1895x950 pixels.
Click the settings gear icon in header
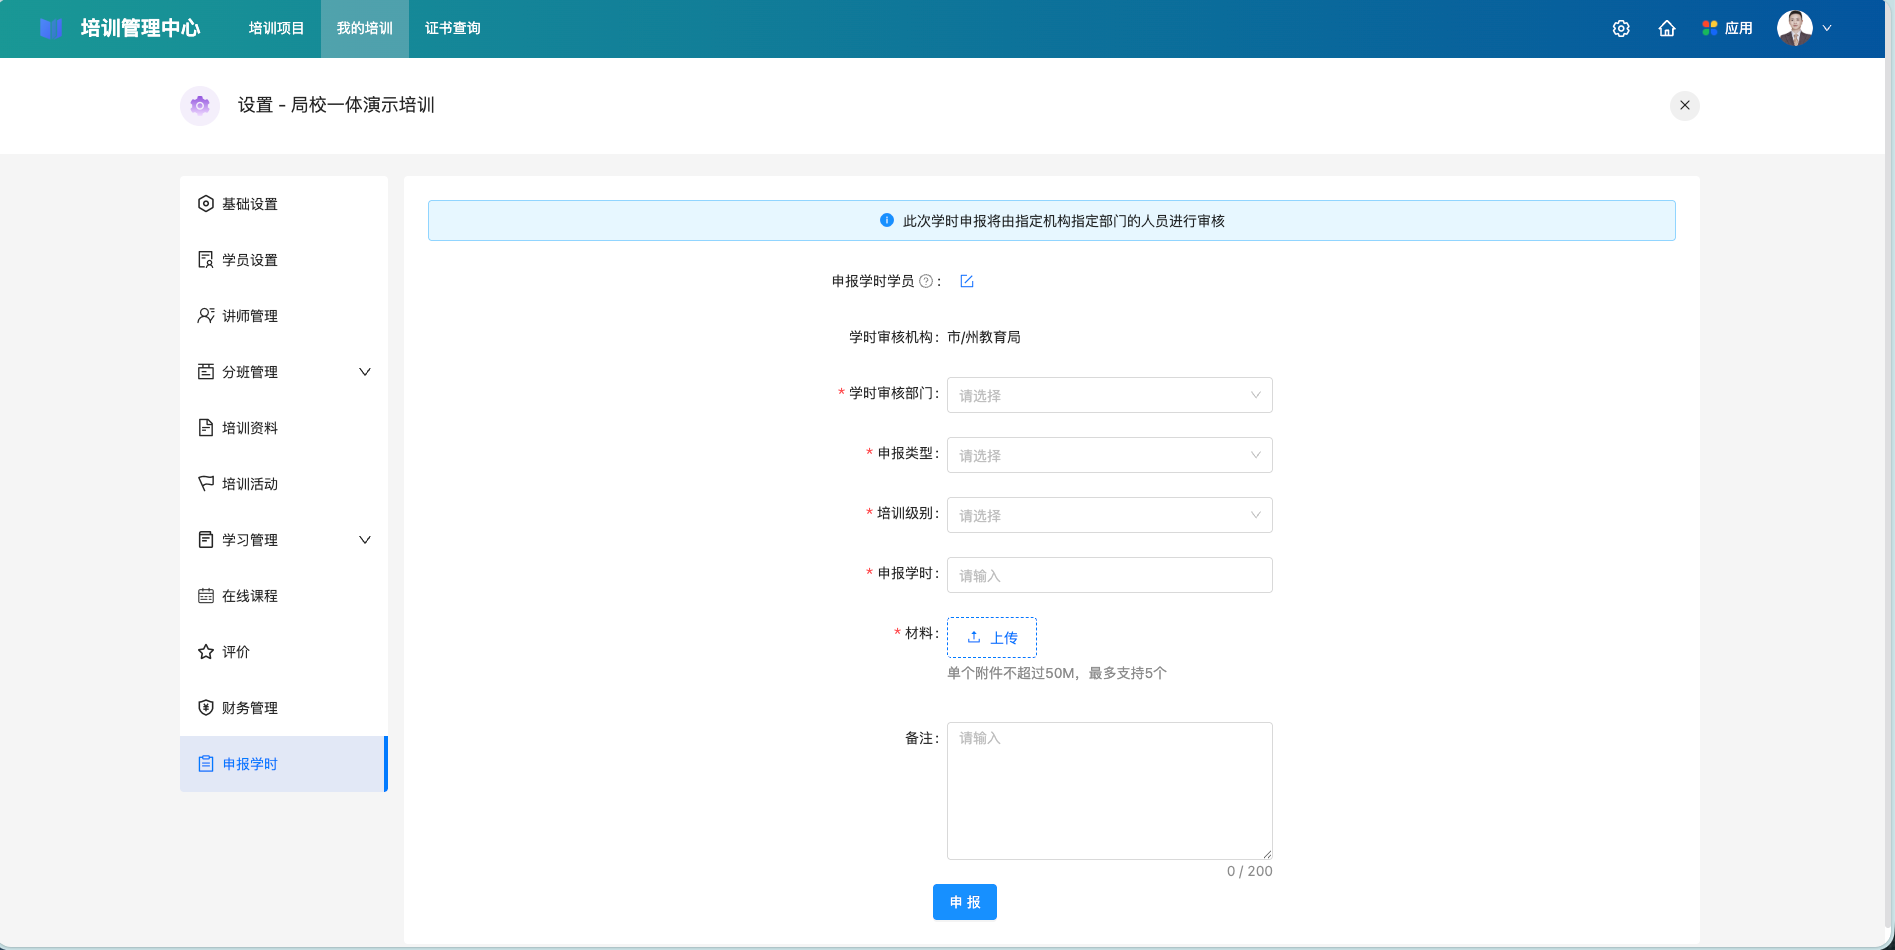click(1621, 29)
